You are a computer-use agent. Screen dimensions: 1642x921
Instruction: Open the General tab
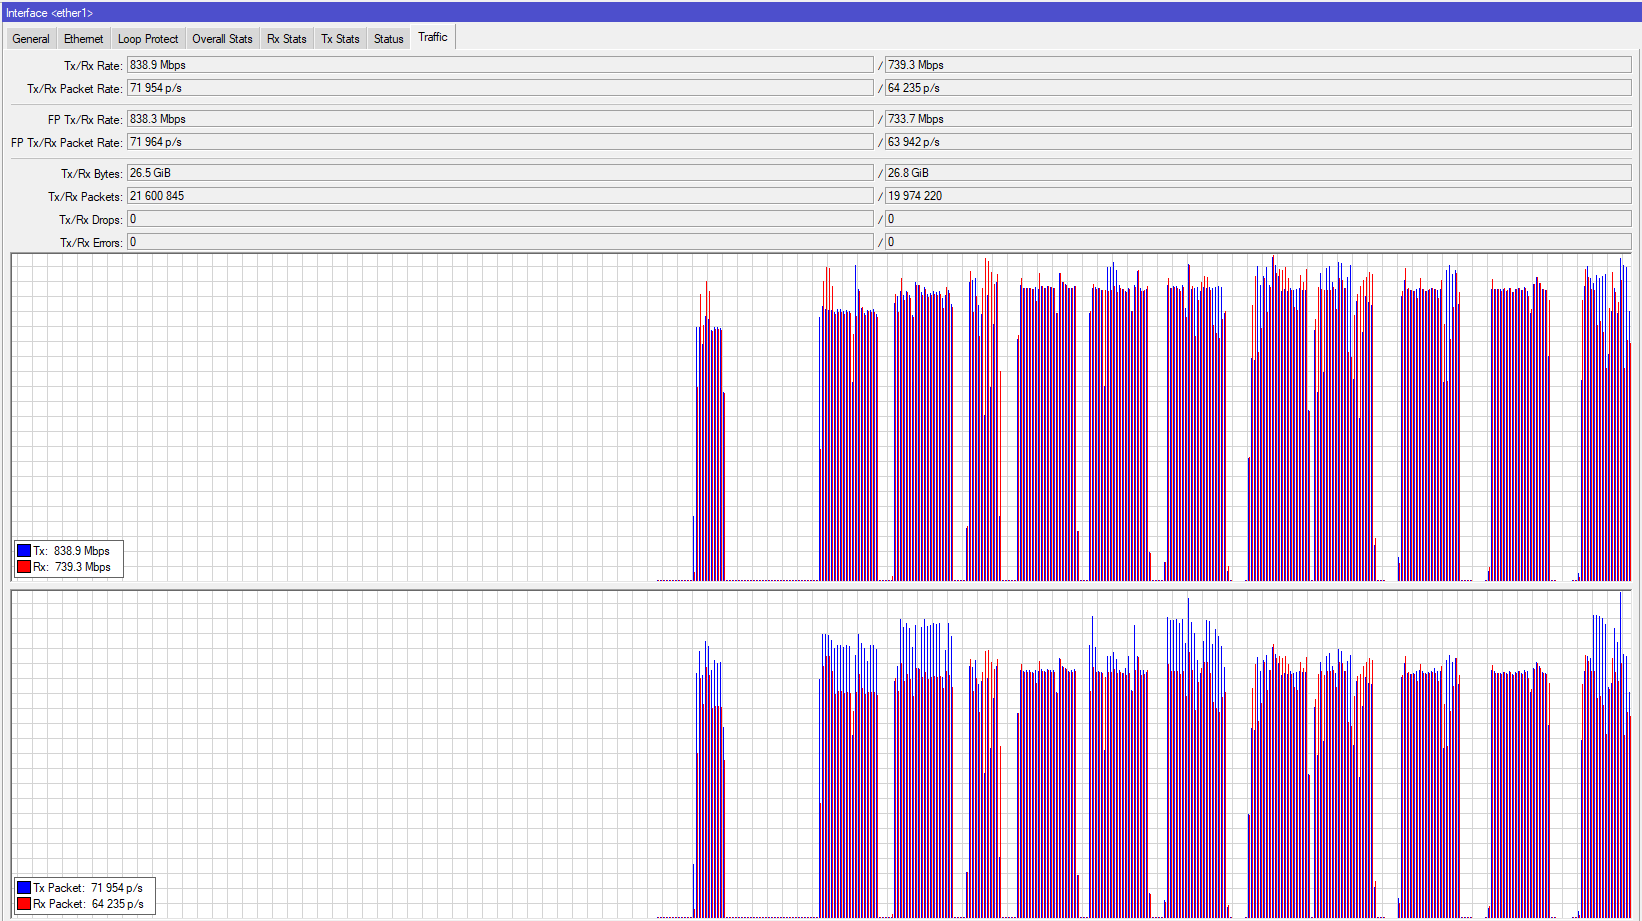tap(31, 39)
